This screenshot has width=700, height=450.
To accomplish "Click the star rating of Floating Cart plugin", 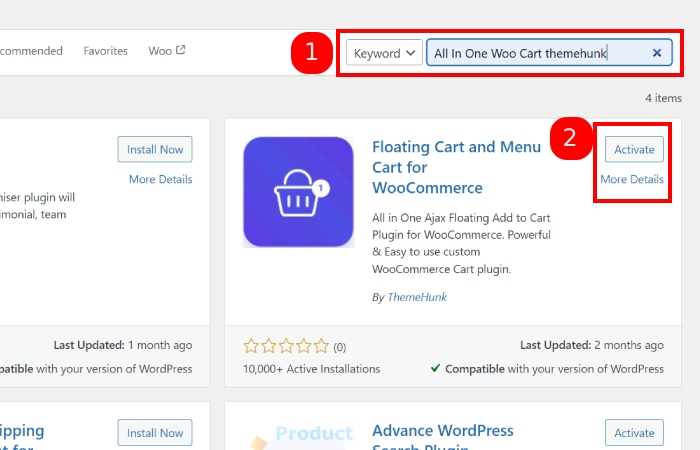I will tap(286, 346).
